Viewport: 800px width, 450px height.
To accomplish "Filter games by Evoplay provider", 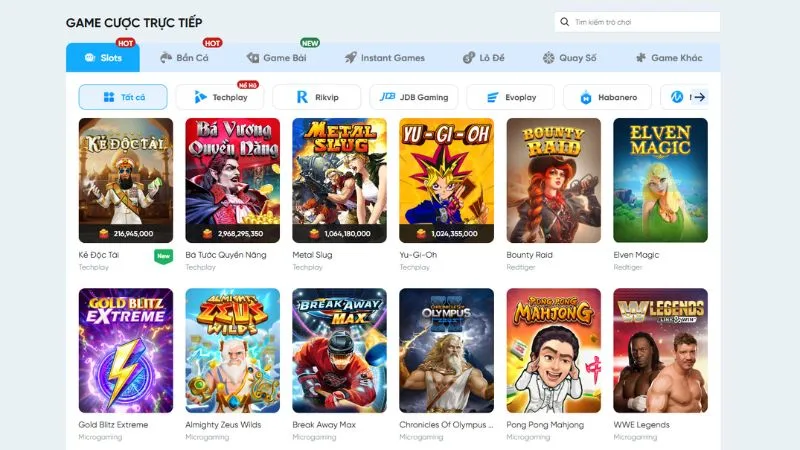I will click(511, 97).
